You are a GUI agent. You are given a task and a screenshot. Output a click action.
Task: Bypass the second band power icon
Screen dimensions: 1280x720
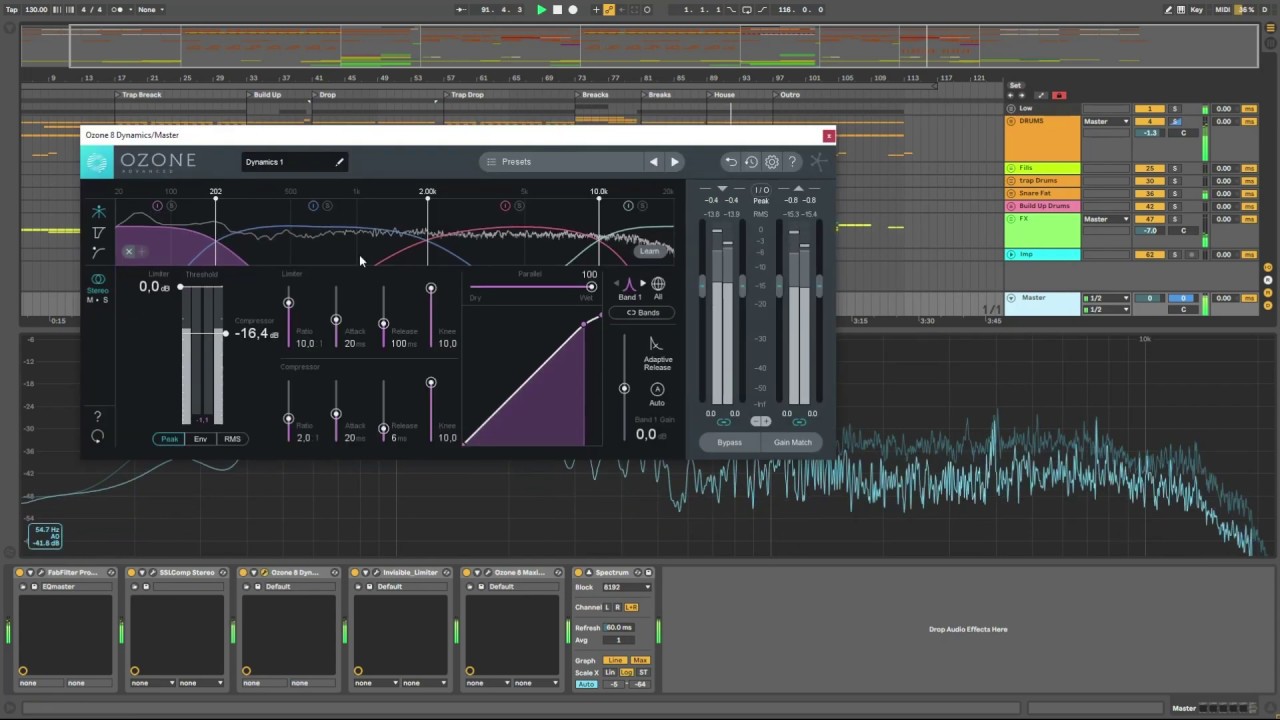coord(313,206)
